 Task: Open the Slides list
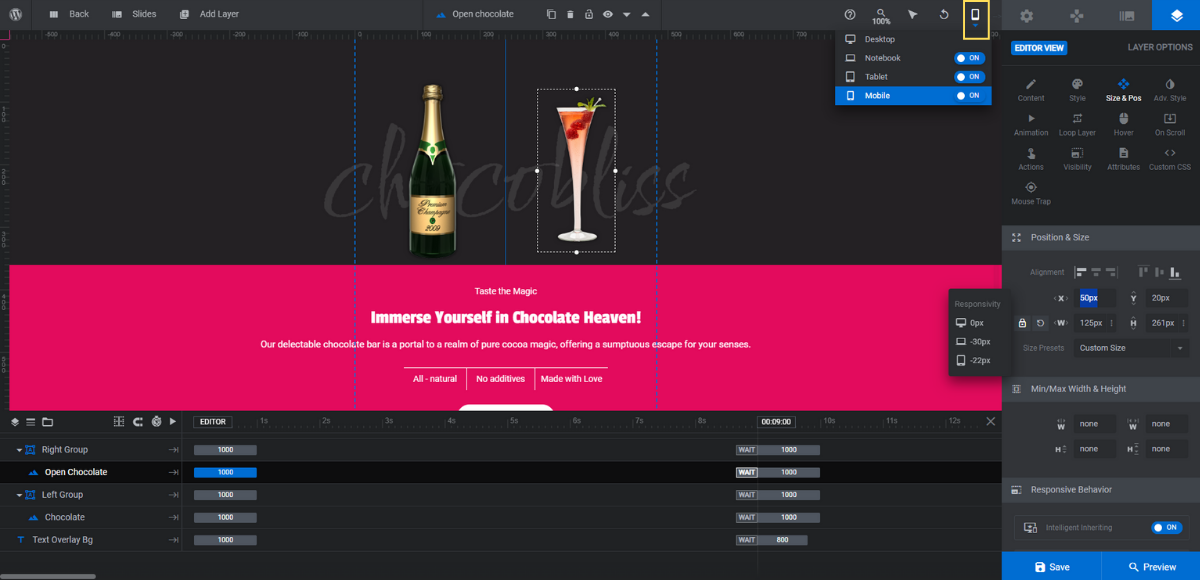(133, 14)
